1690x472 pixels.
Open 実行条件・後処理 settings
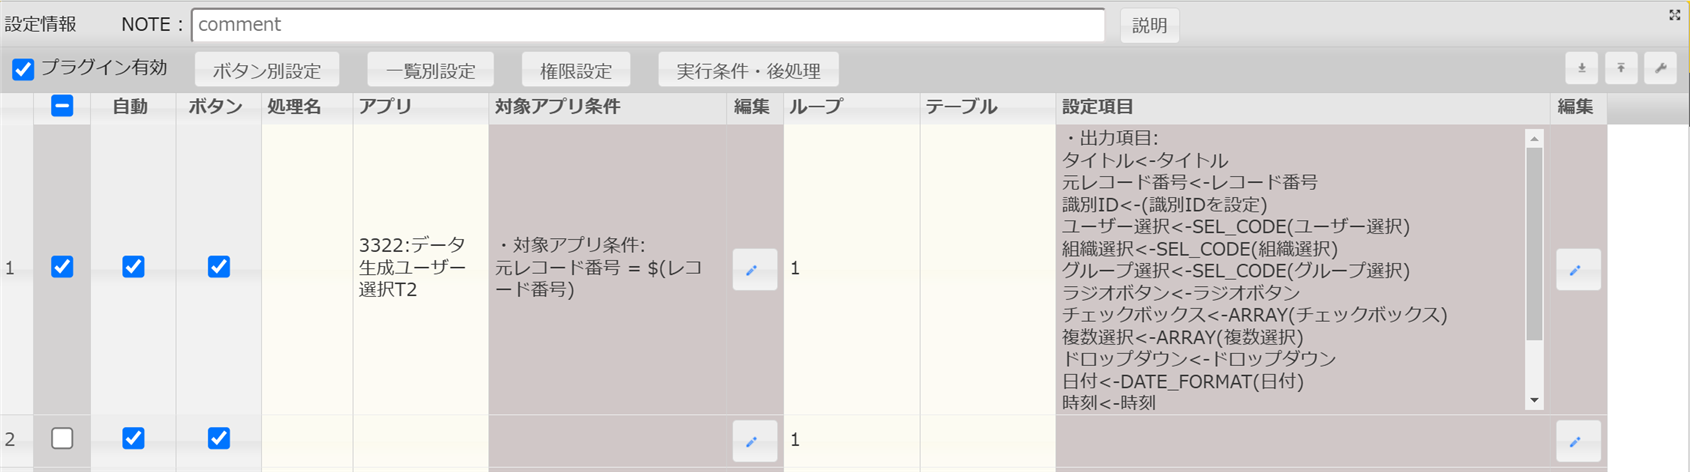pyautogui.click(x=748, y=70)
